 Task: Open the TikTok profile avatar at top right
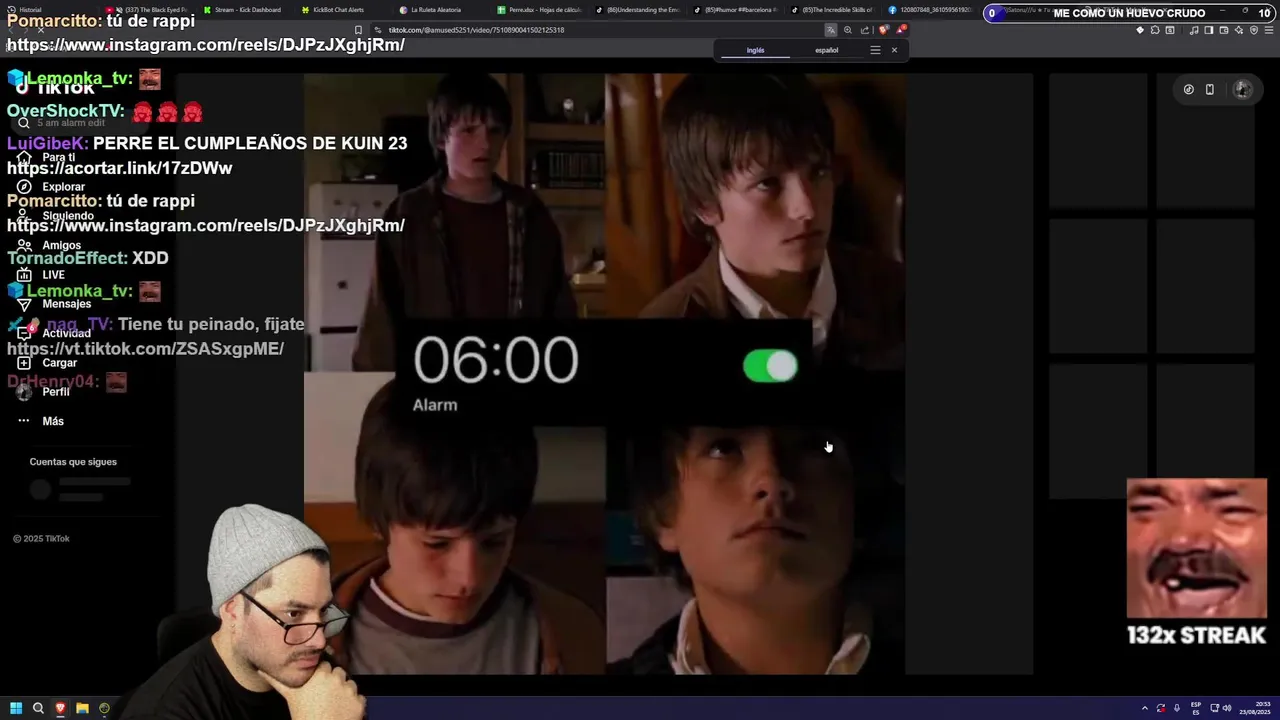point(1242,89)
